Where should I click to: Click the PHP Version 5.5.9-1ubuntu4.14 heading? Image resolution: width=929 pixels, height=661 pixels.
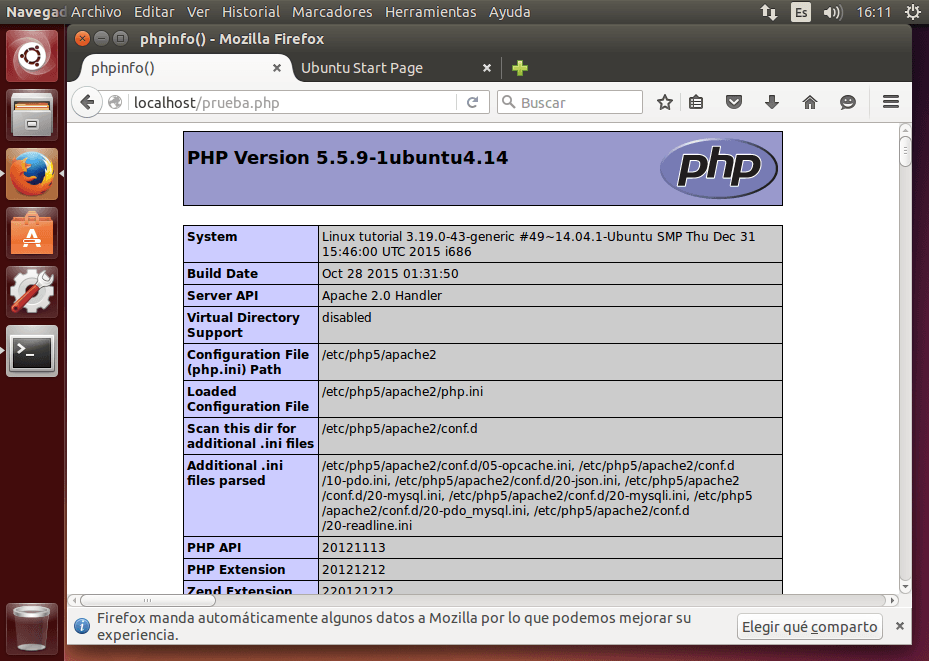[347, 158]
